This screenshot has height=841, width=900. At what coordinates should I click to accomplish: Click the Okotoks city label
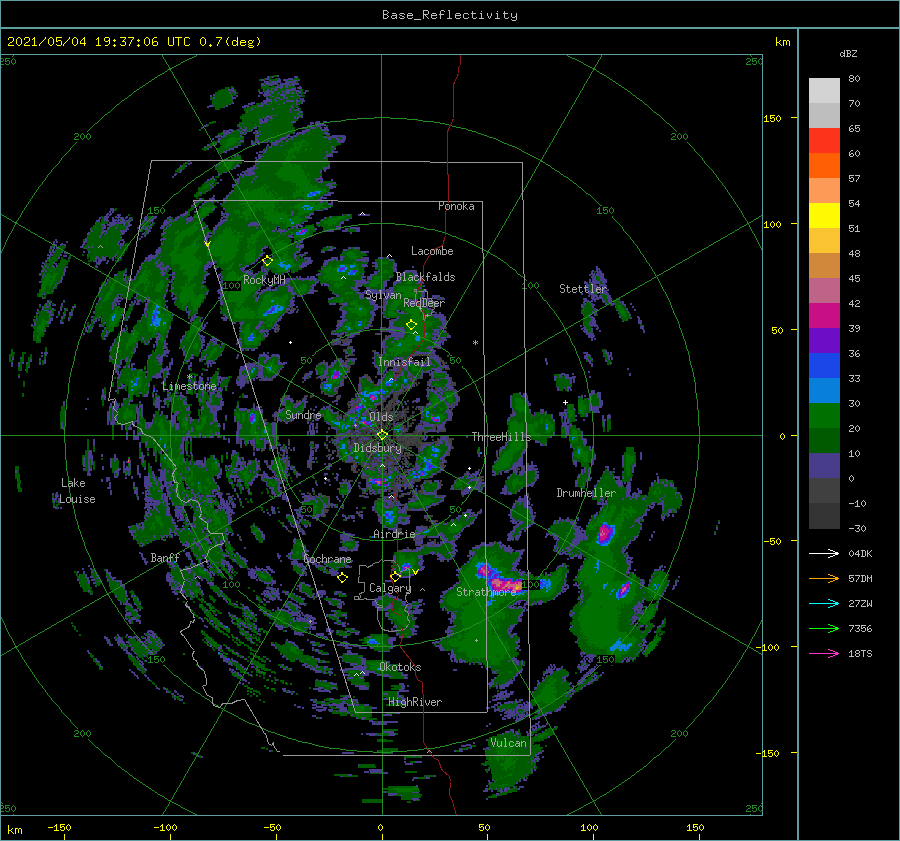tap(400, 667)
